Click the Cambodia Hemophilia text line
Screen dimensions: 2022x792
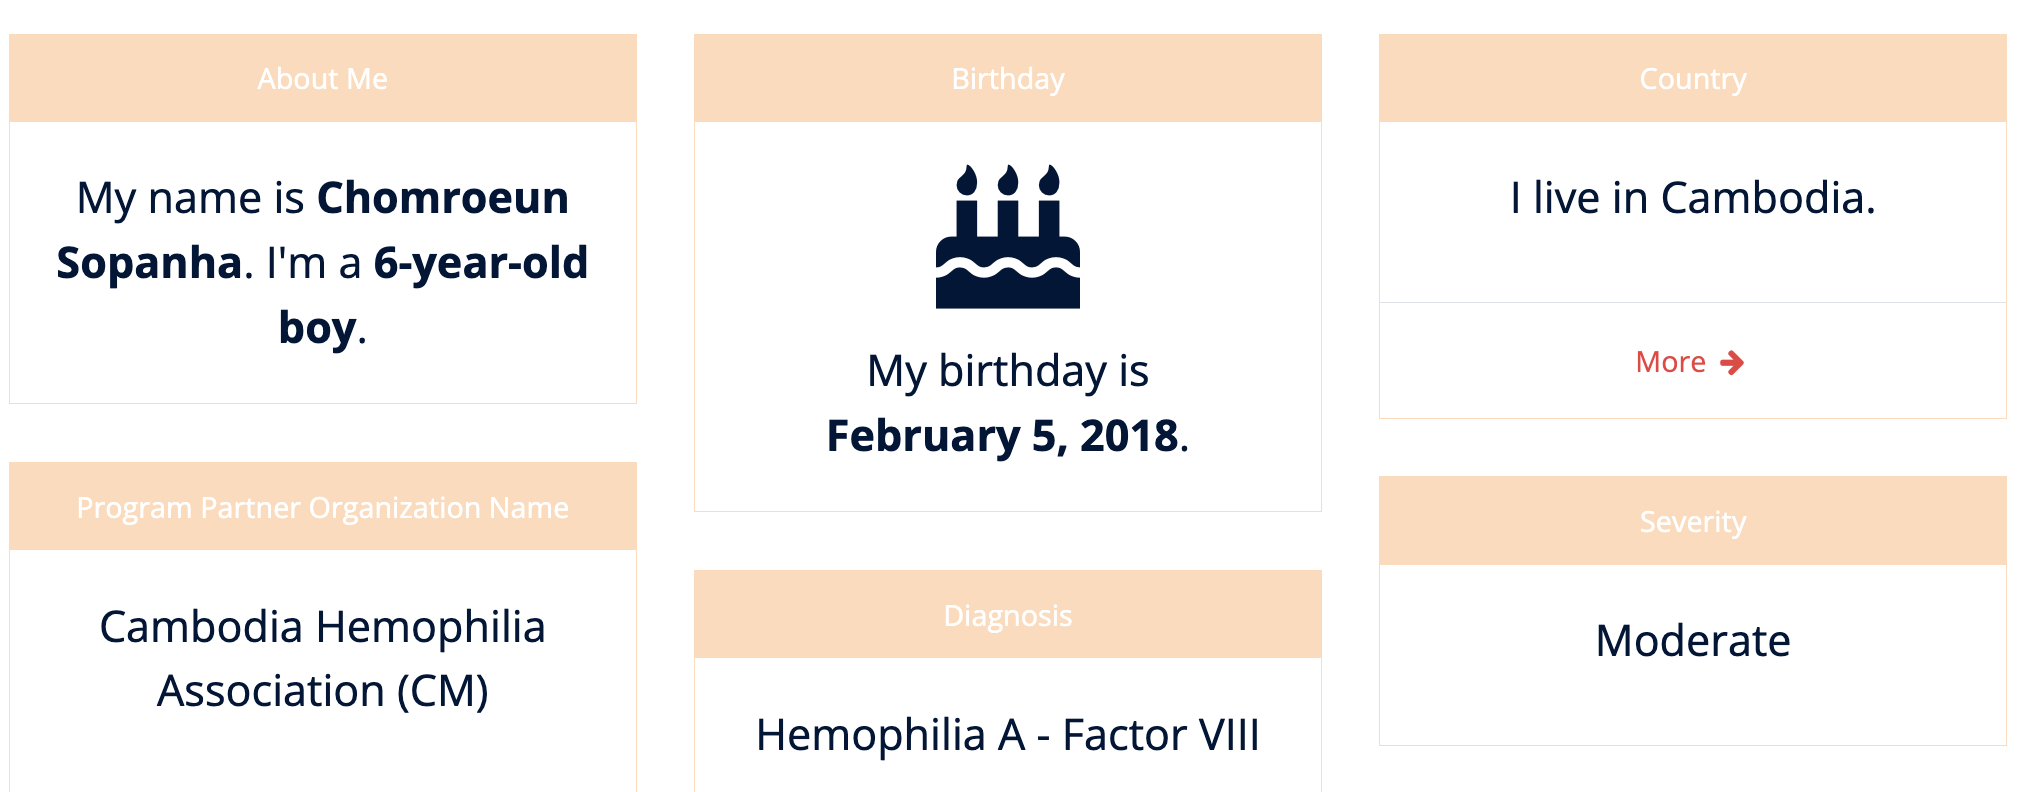coord(322,627)
